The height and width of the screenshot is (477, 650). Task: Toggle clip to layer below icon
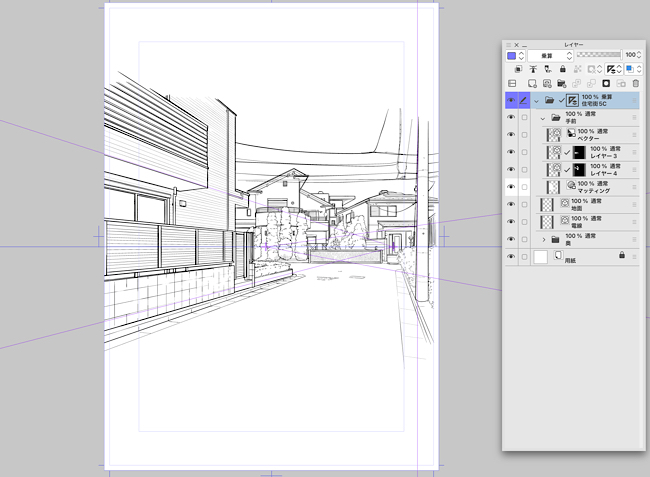pyautogui.click(x=518, y=69)
